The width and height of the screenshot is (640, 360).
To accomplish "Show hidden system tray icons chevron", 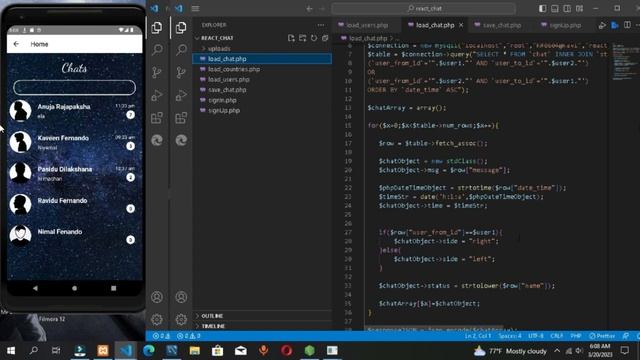I will pos(557,351).
